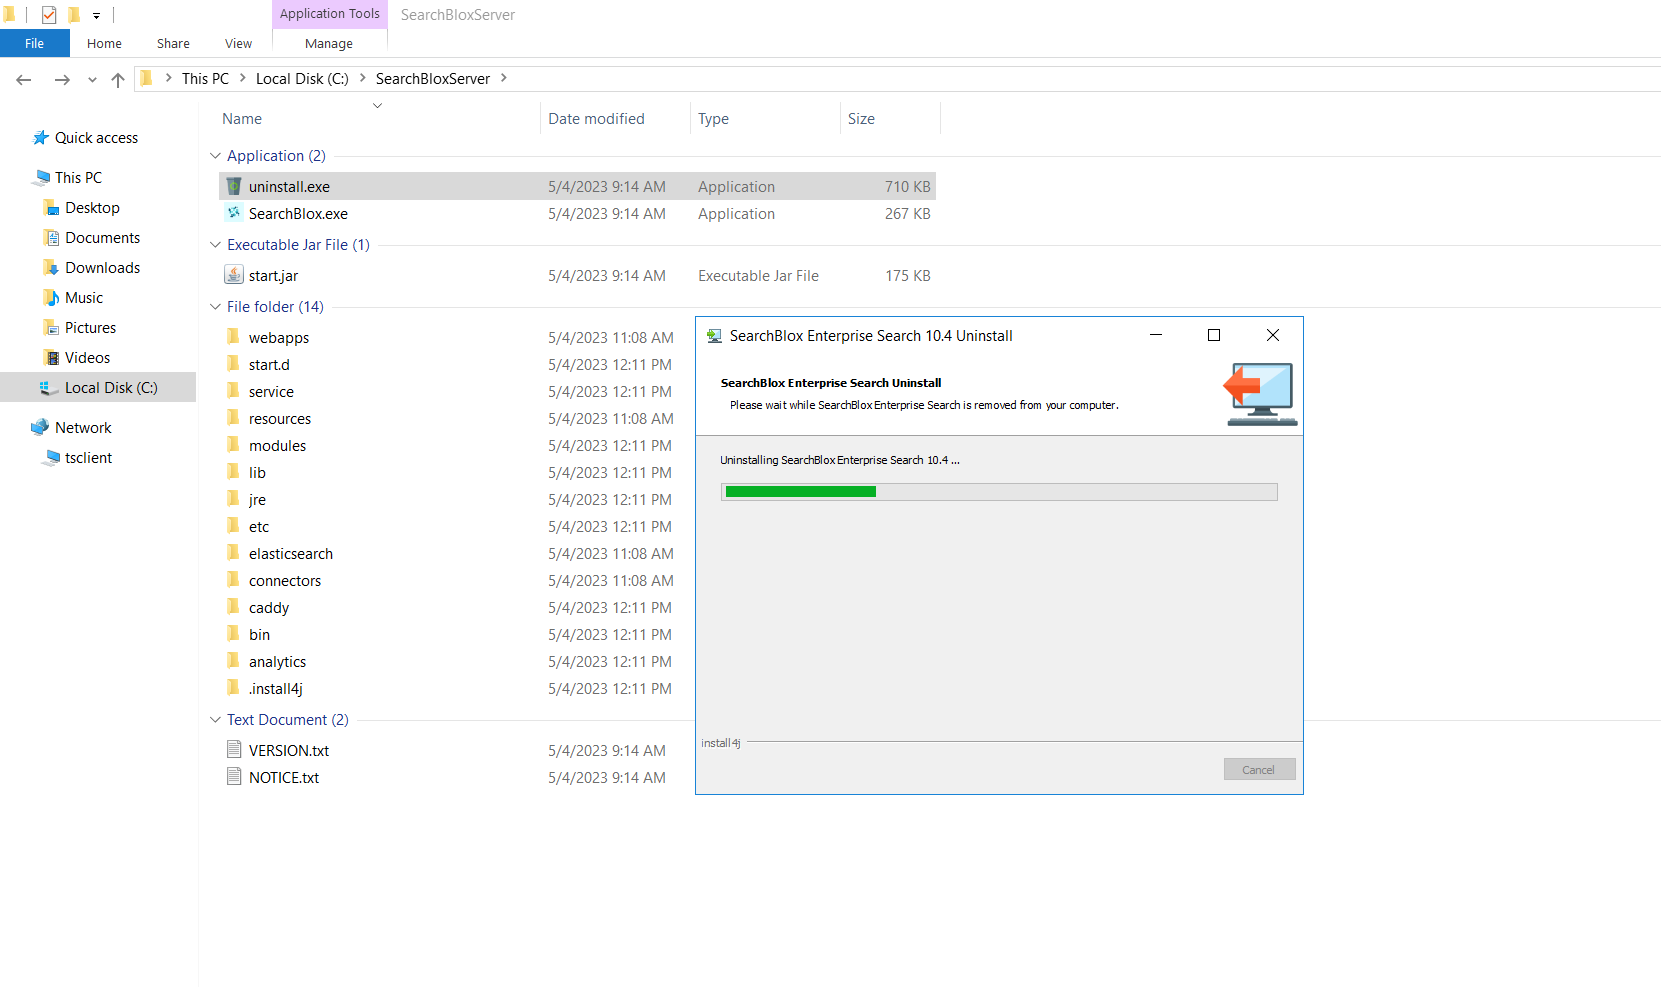Click the uninstall progress bar
The width and height of the screenshot is (1661, 987).
click(999, 492)
